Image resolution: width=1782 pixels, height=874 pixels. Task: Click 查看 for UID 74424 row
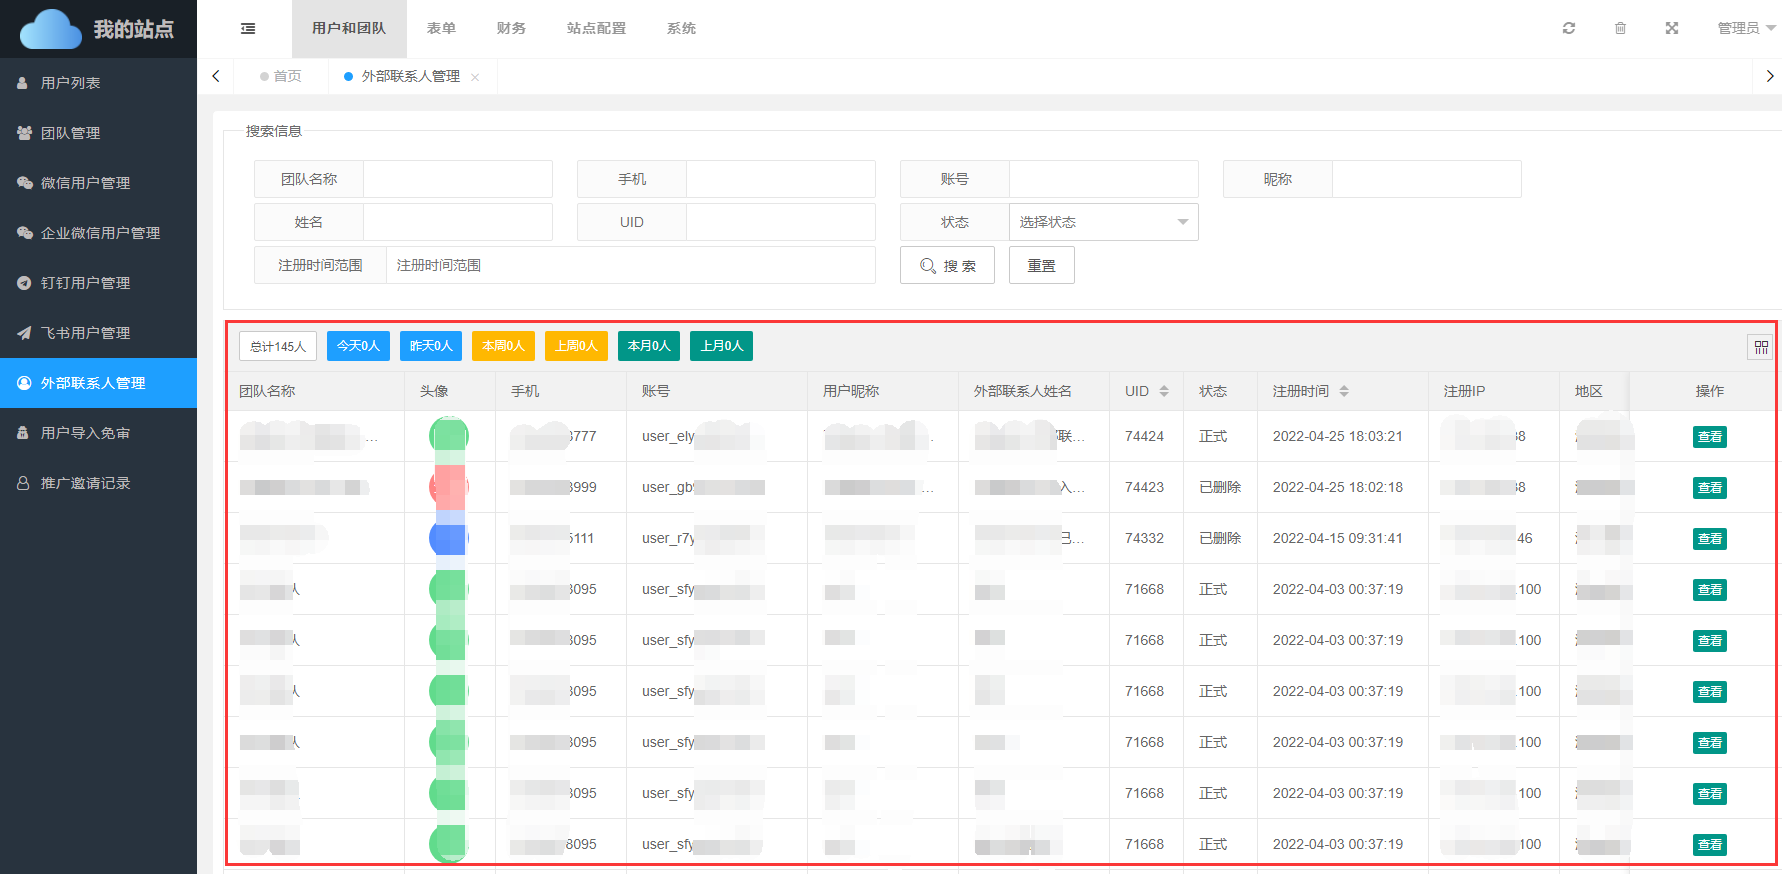pyautogui.click(x=1709, y=437)
